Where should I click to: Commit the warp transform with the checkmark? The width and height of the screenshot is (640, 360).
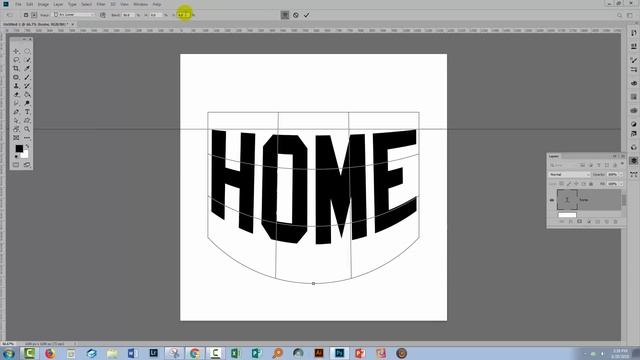(307, 15)
